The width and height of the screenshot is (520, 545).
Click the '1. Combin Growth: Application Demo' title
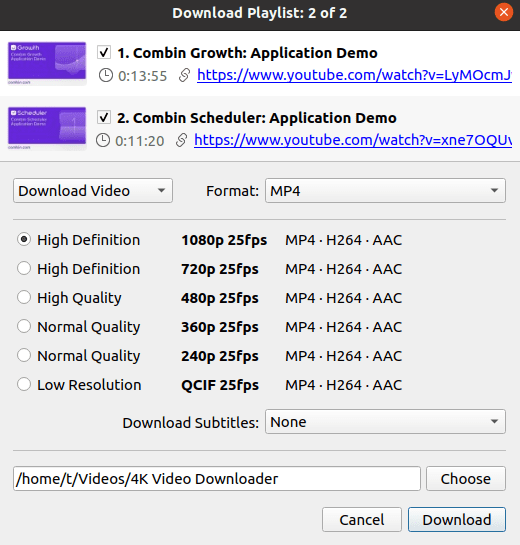[247, 53]
